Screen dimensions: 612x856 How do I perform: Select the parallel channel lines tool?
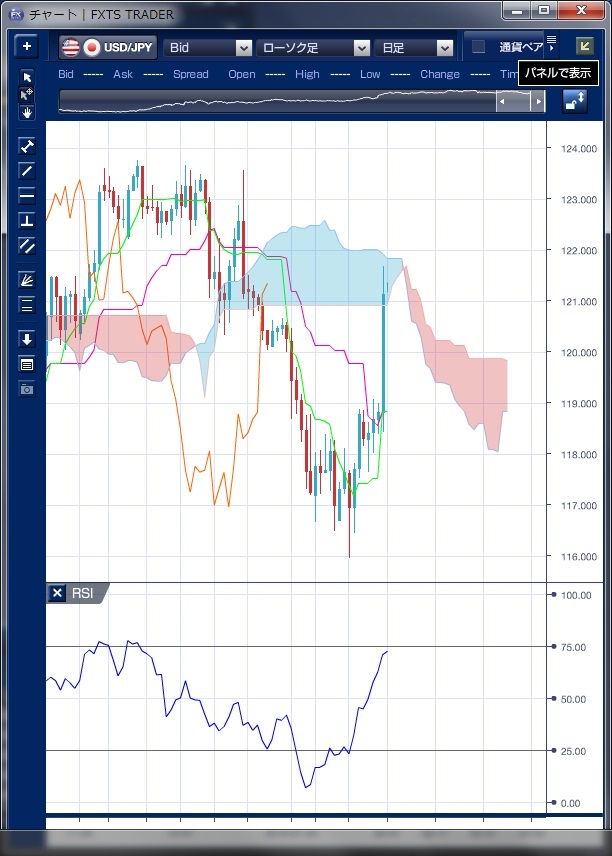[x=27, y=245]
